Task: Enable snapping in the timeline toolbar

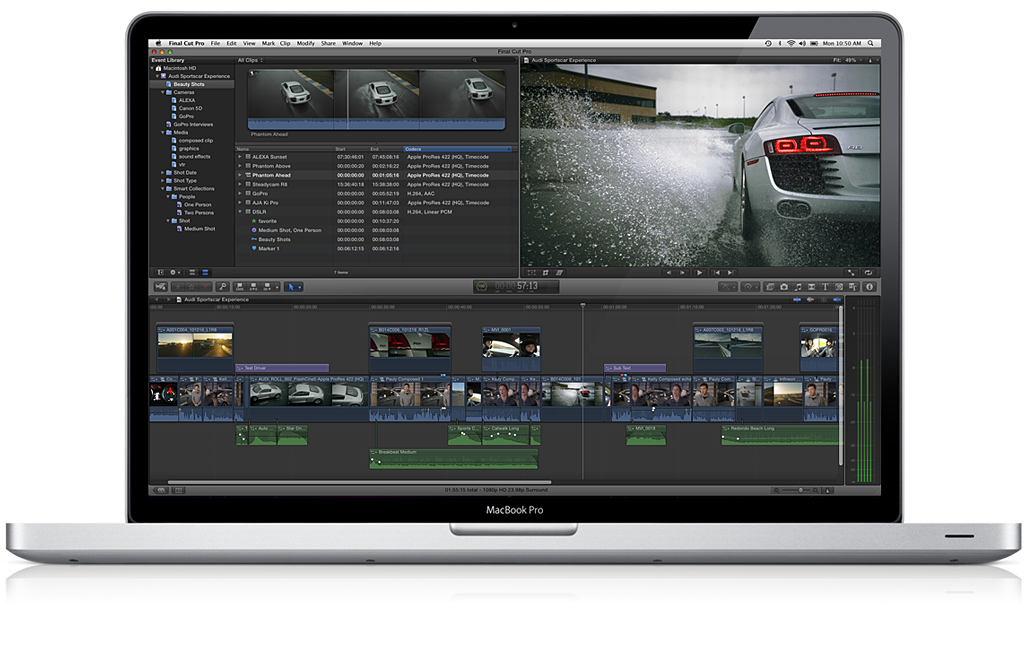Action: [837, 299]
